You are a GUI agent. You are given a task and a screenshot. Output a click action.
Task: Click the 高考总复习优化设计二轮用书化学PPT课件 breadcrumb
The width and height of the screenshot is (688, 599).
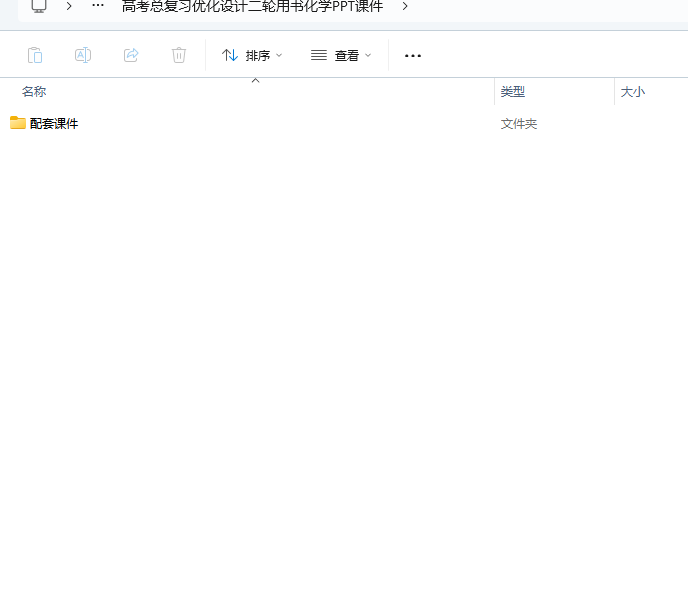coord(252,6)
